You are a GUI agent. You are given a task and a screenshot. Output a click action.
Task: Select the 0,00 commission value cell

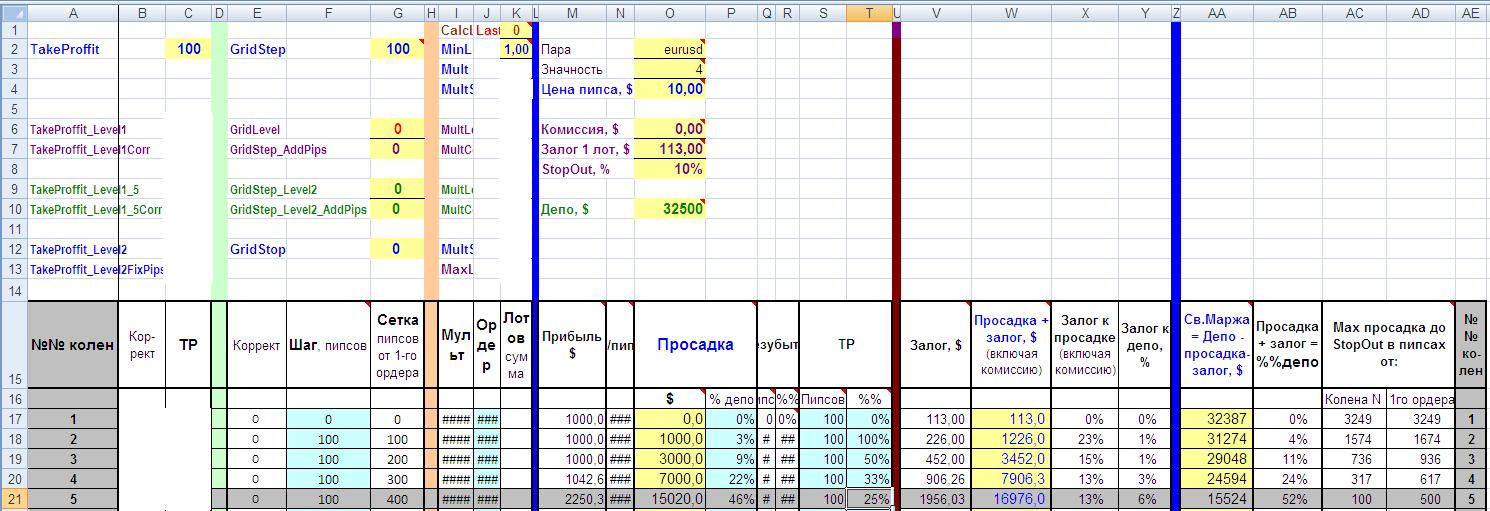tap(669, 129)
